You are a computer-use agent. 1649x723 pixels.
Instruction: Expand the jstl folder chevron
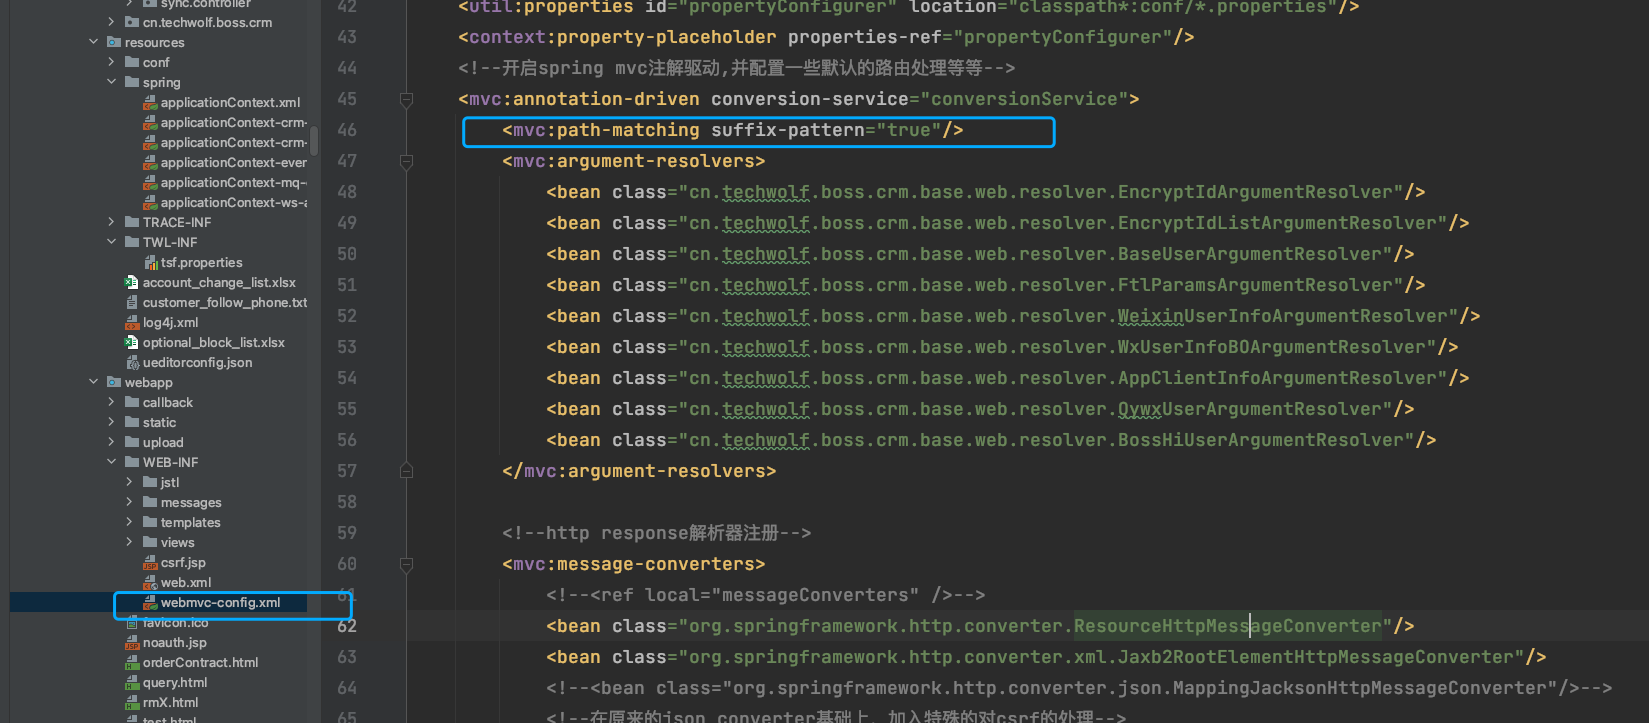129,482
